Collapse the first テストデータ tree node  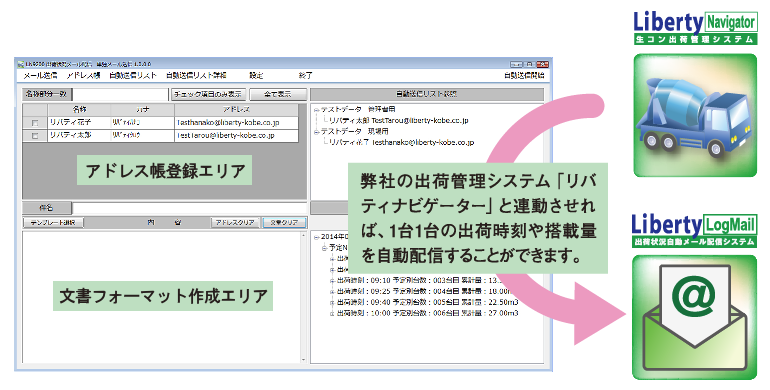point(317,110)
